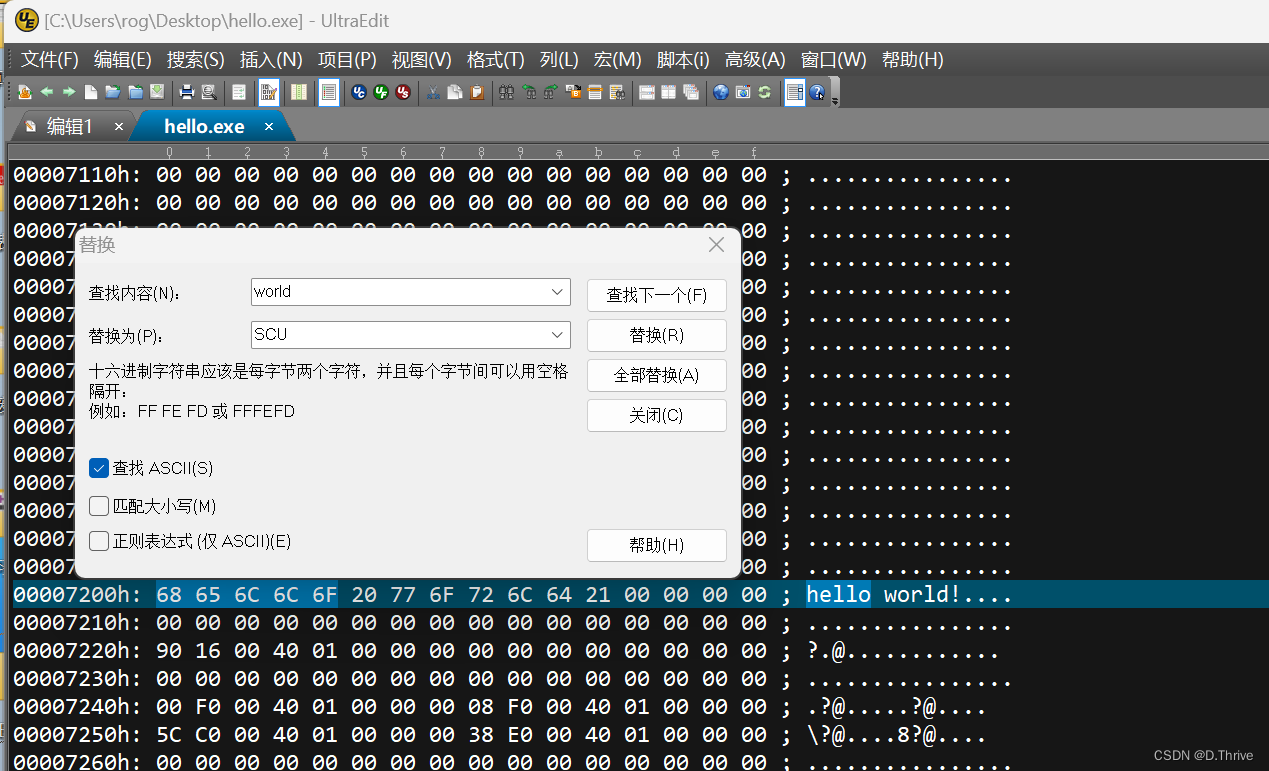1269x771 pixels.
Task: Click the Print toolbar icon
Action: (186, 92)
